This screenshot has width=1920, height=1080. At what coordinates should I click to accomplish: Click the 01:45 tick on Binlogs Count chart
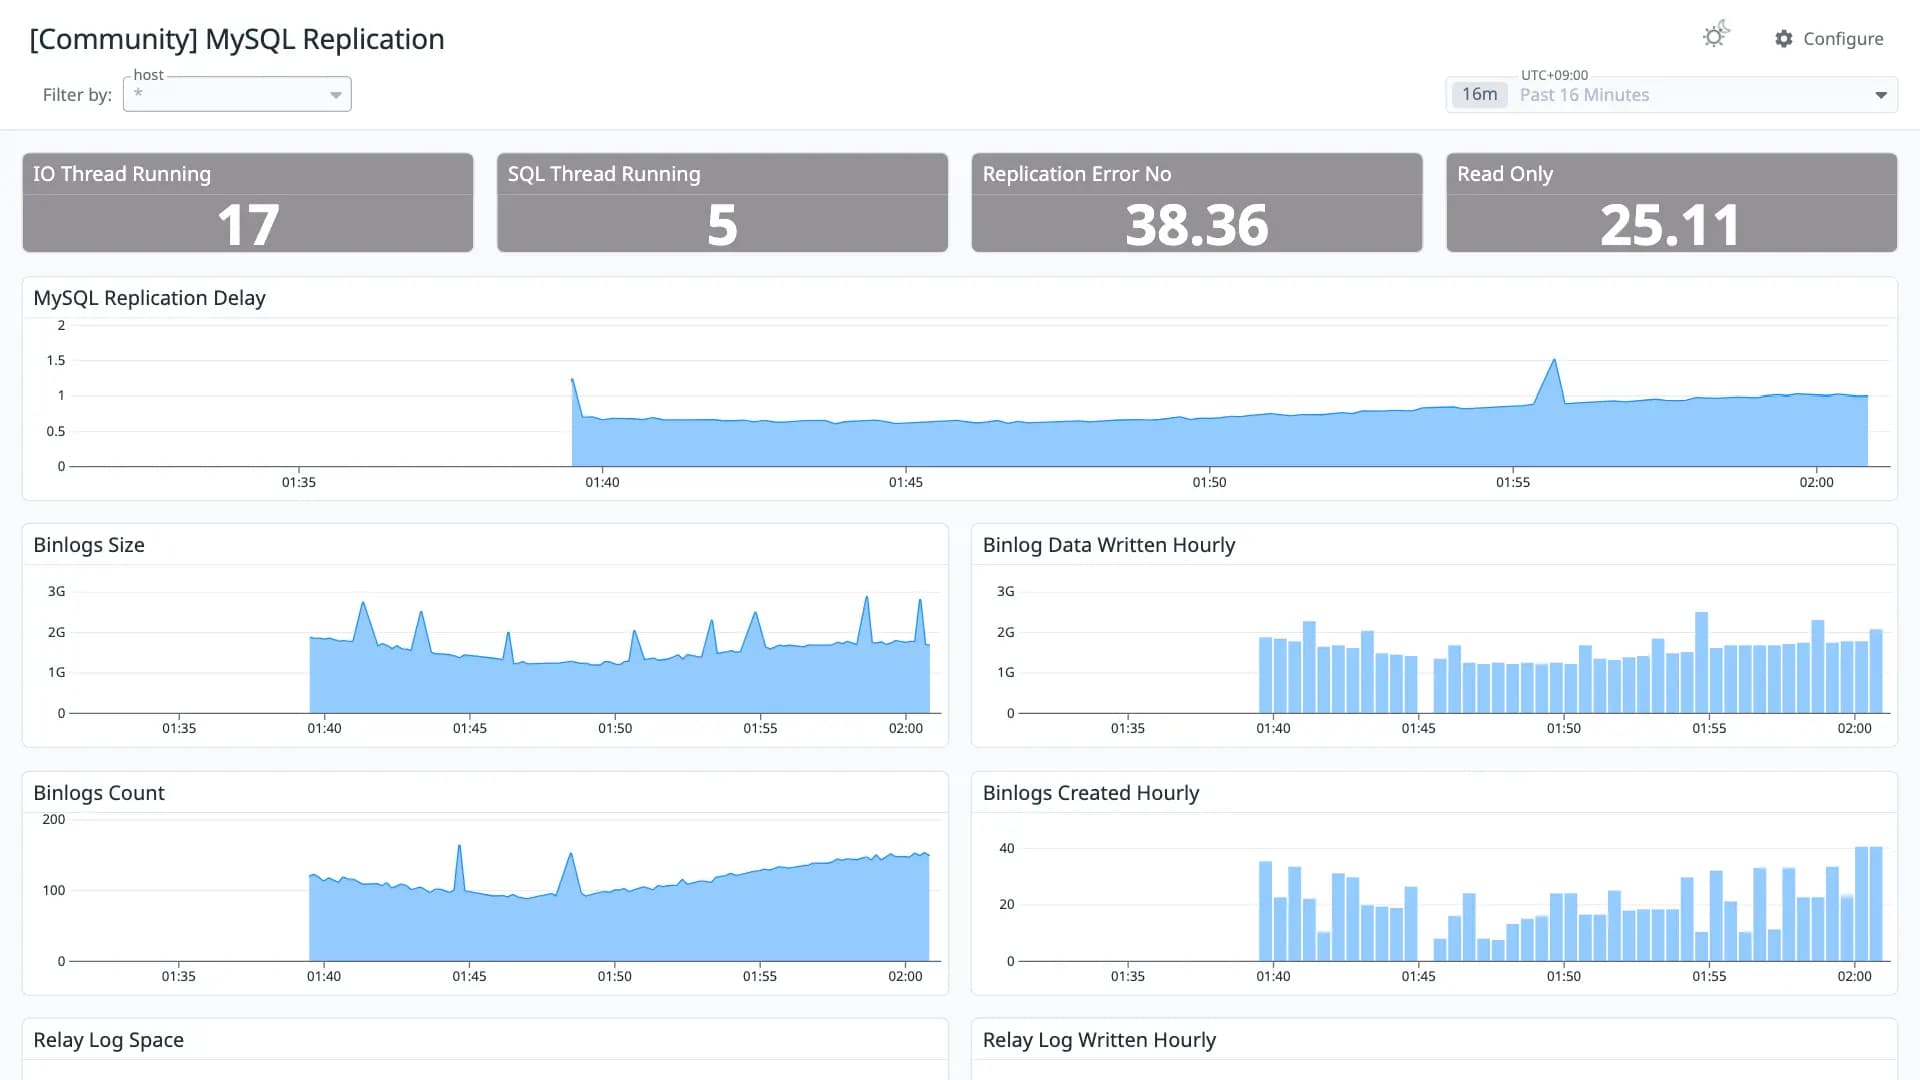[469, 976]
